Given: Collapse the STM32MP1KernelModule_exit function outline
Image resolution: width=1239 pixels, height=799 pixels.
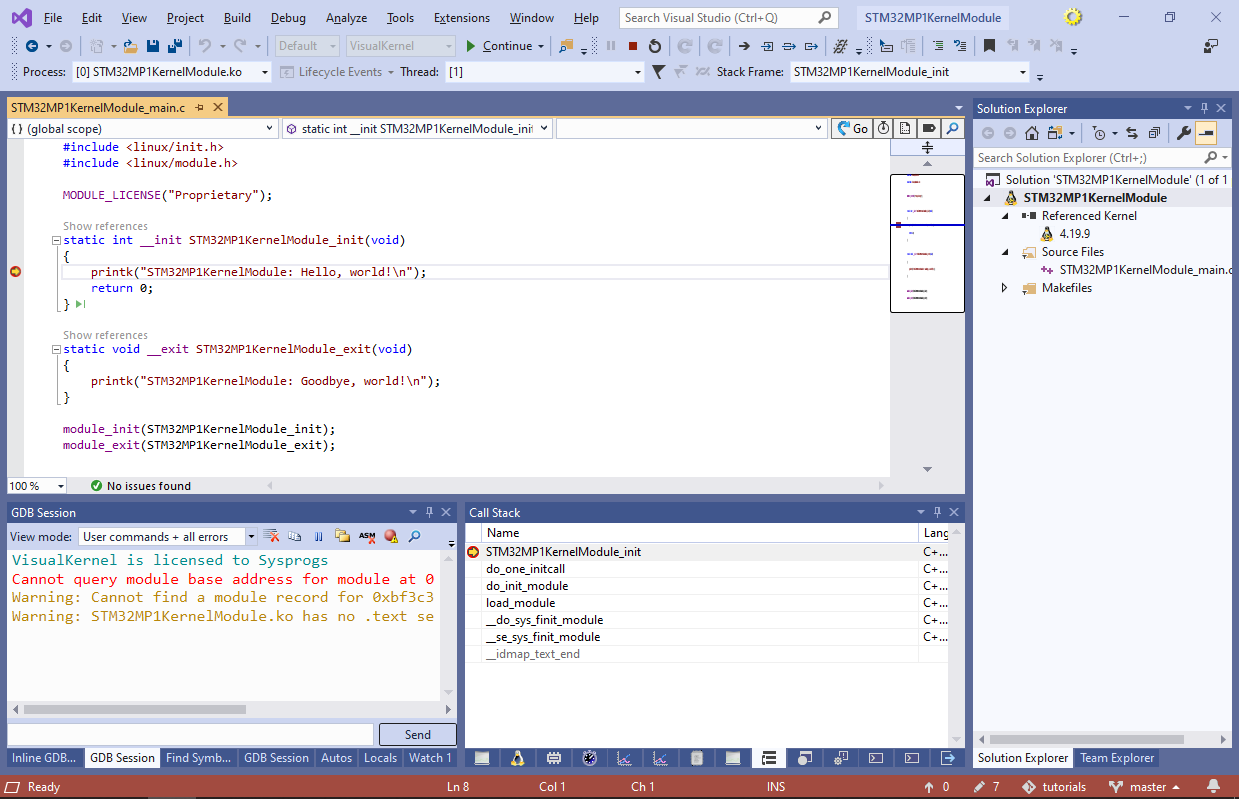Looking at the screenshot, I should coord(56,350).
